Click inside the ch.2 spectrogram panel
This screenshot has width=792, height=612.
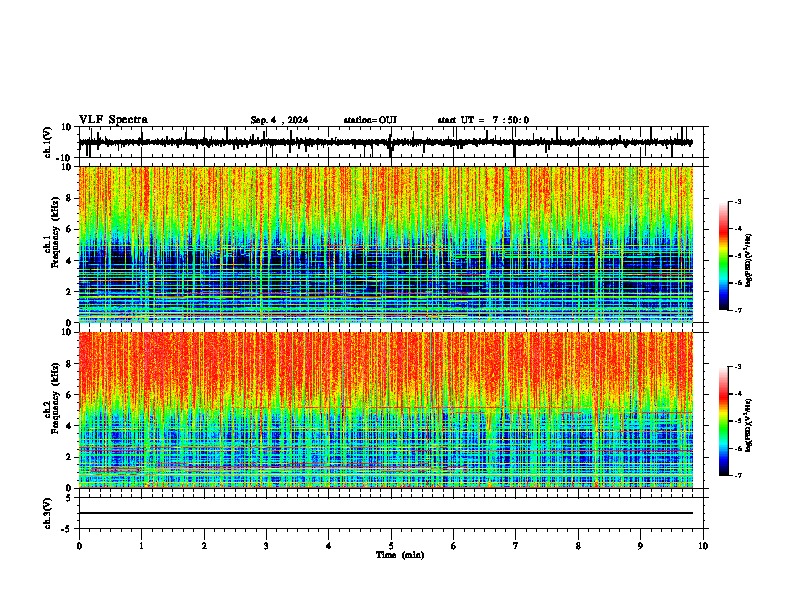(385, 410)
